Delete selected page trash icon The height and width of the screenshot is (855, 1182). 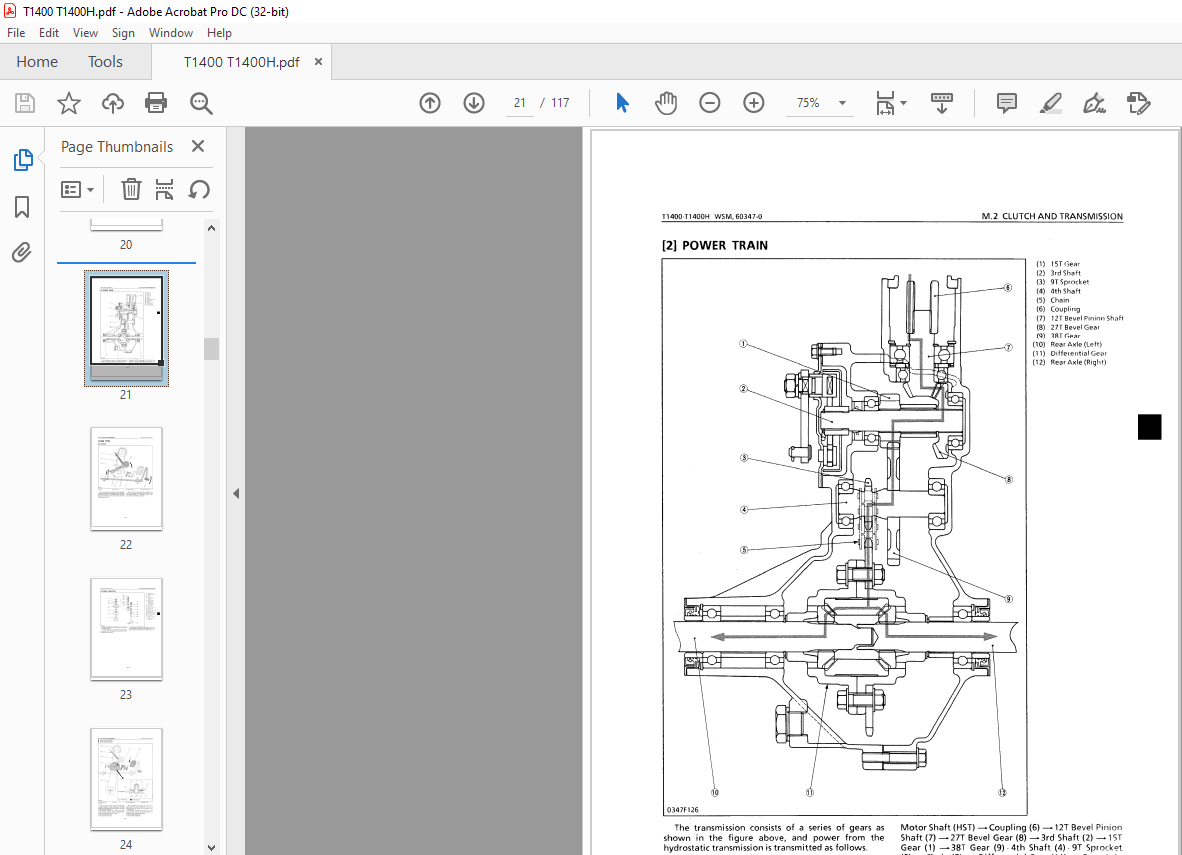[x=131, y=189]
